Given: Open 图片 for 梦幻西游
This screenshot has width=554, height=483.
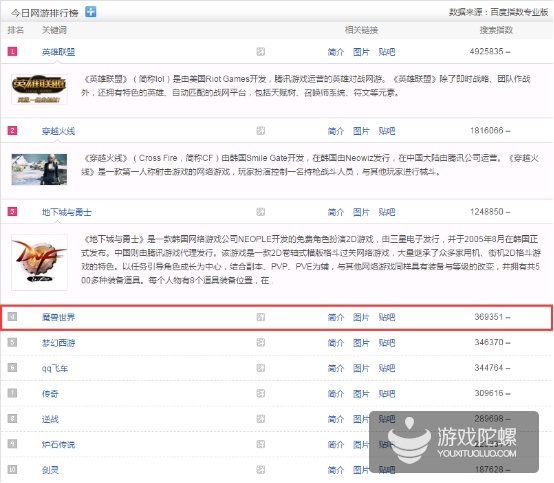Looking at the screenshot, I should pyautogui.click(x=361, y=342).
